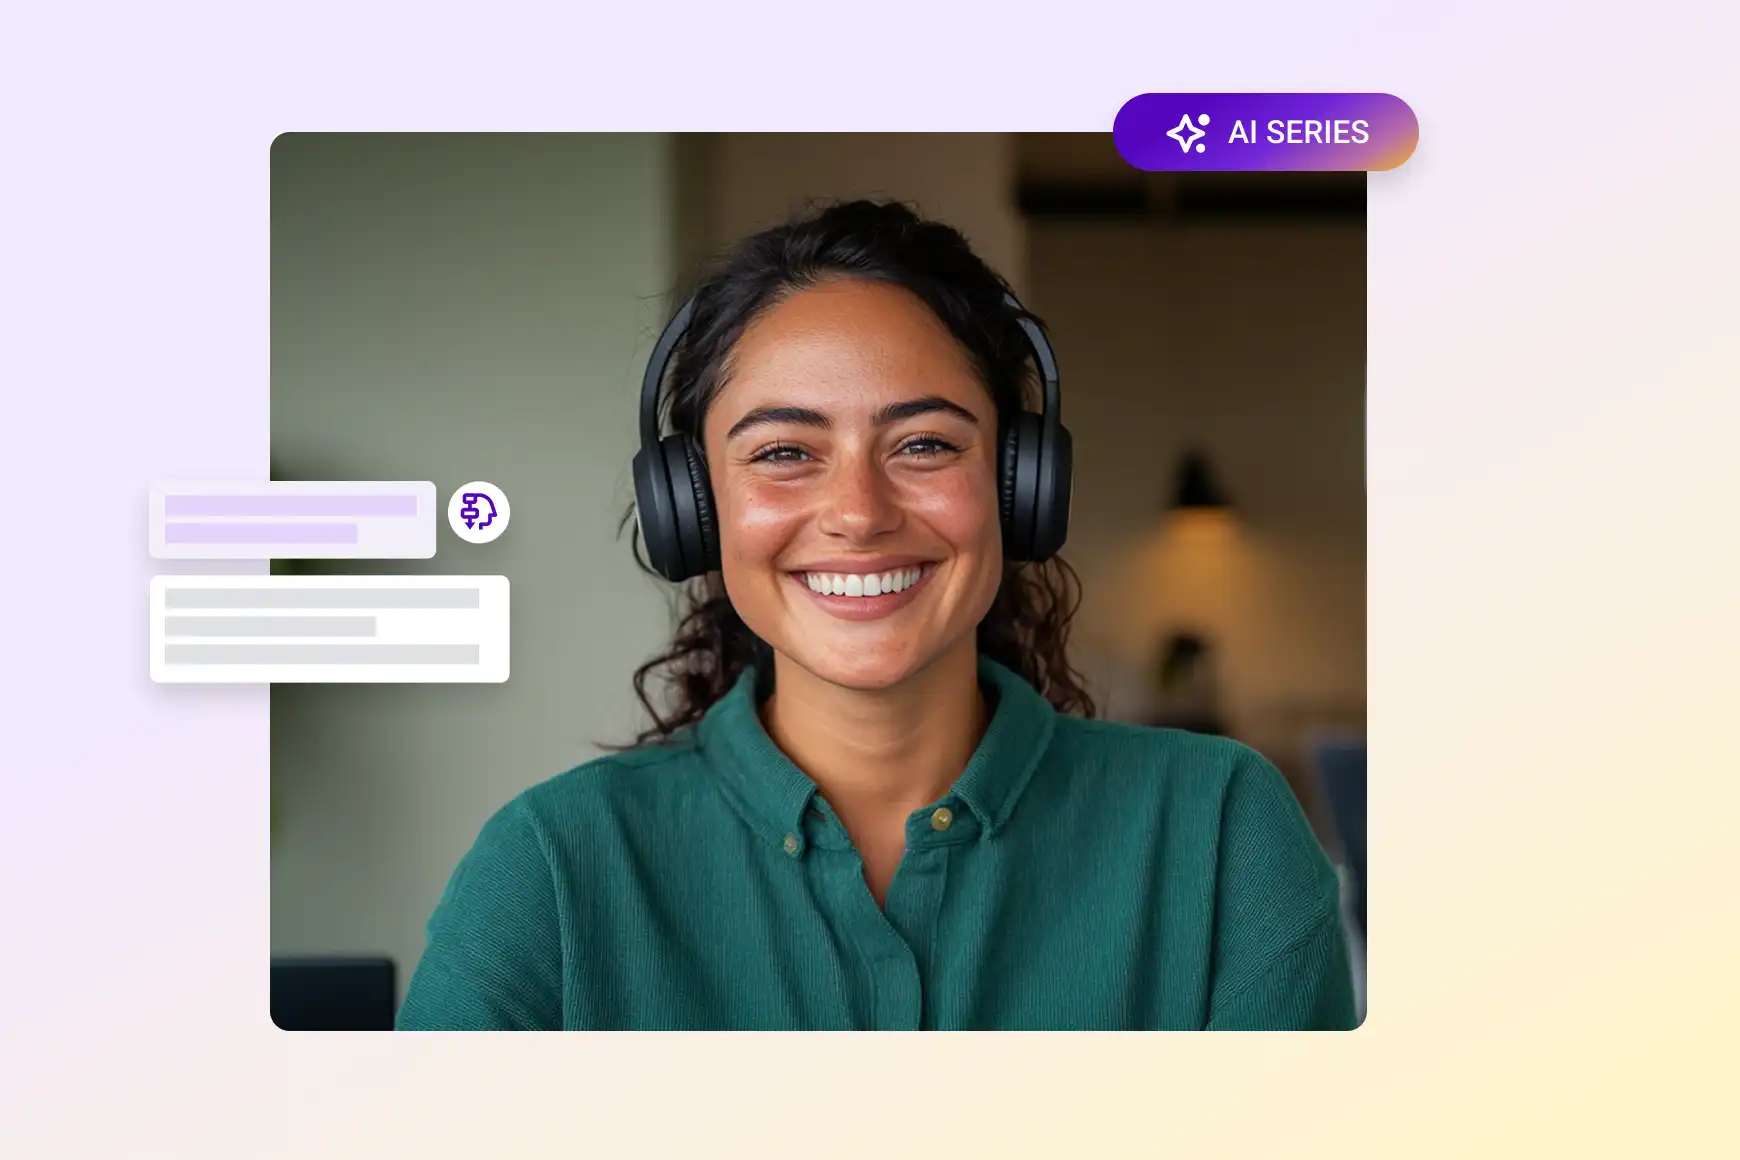1740x1160 pixels.
Task: Select the white transcript message card
Action: (x=330, y=630)
